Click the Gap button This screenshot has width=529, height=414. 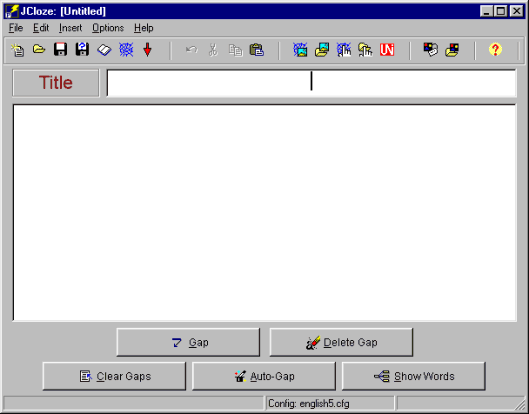188,342
